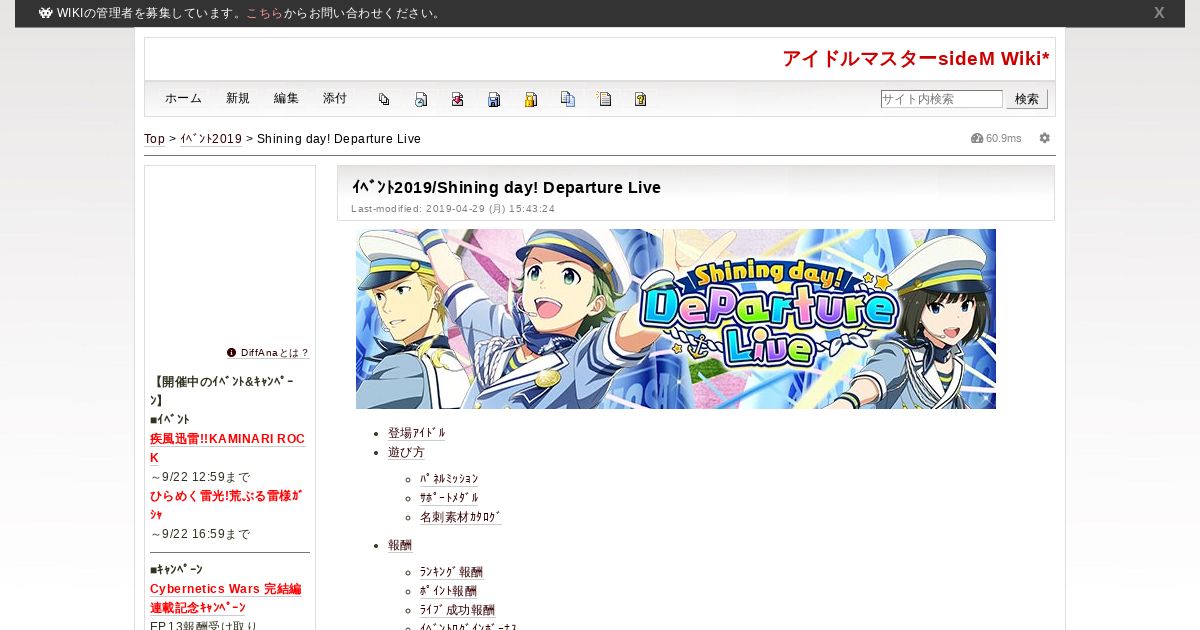
Task: Click the info icon beside DiffAna
Action: [232, 352]
